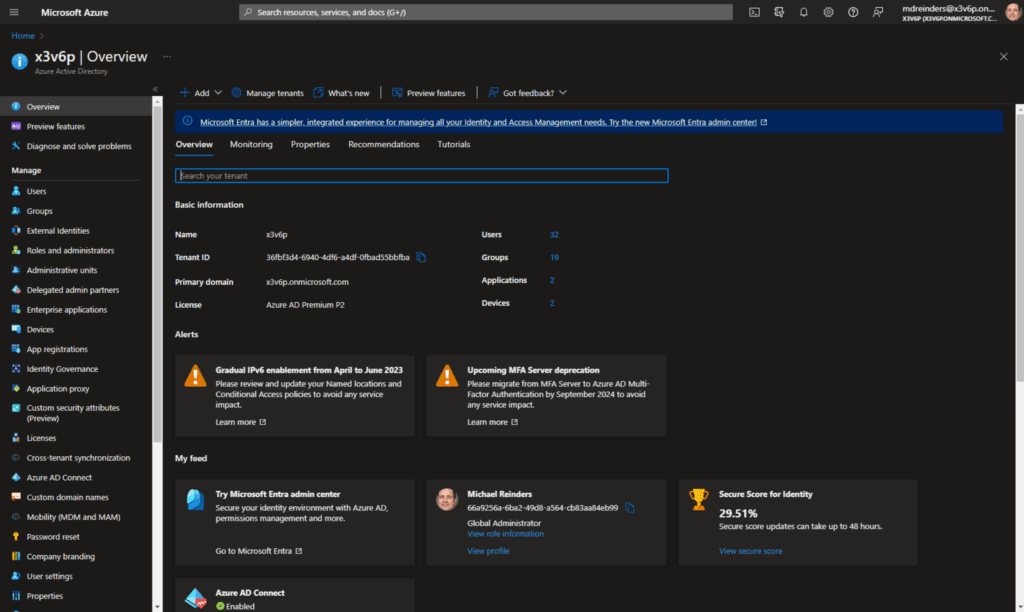
Task: Open Learn more under IPv6 enablement alert
Action: 241,422
